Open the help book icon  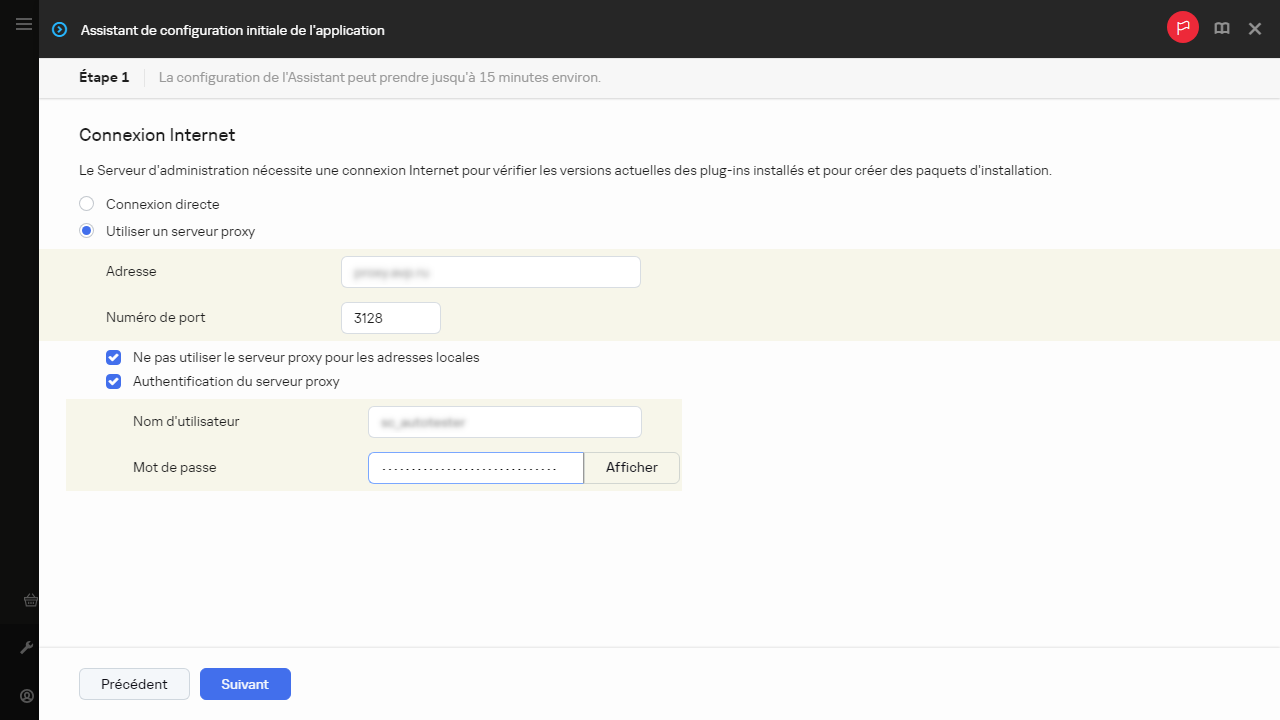pos(1221,29)
